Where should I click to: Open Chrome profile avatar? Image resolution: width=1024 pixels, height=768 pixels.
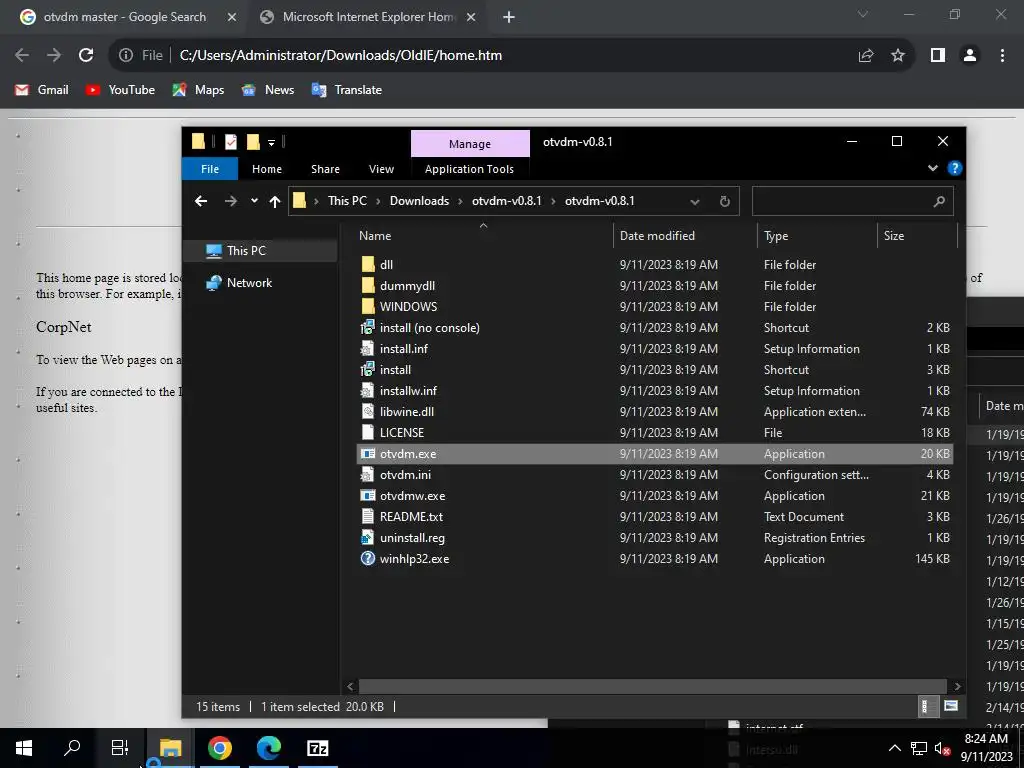tap(970, 56)
